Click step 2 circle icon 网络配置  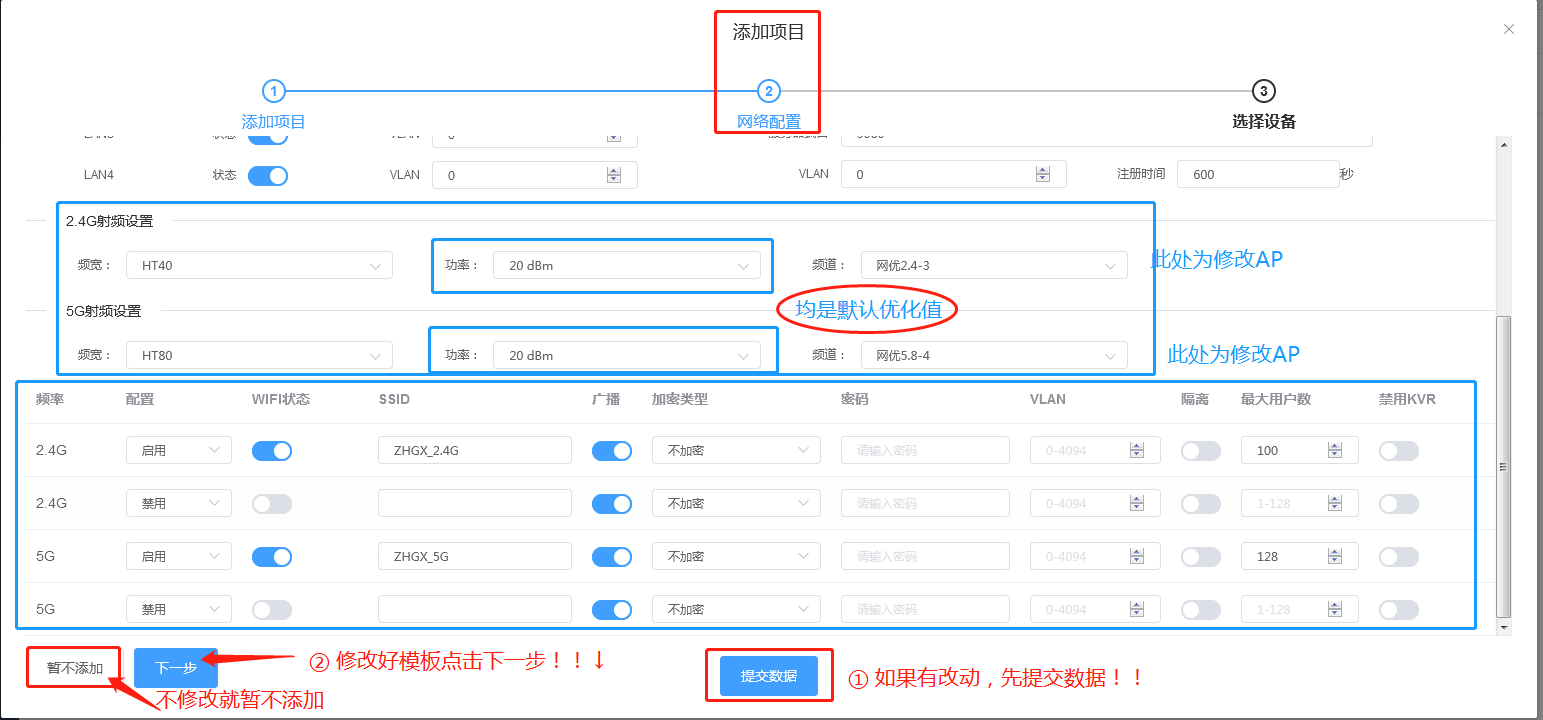point(768,92)
